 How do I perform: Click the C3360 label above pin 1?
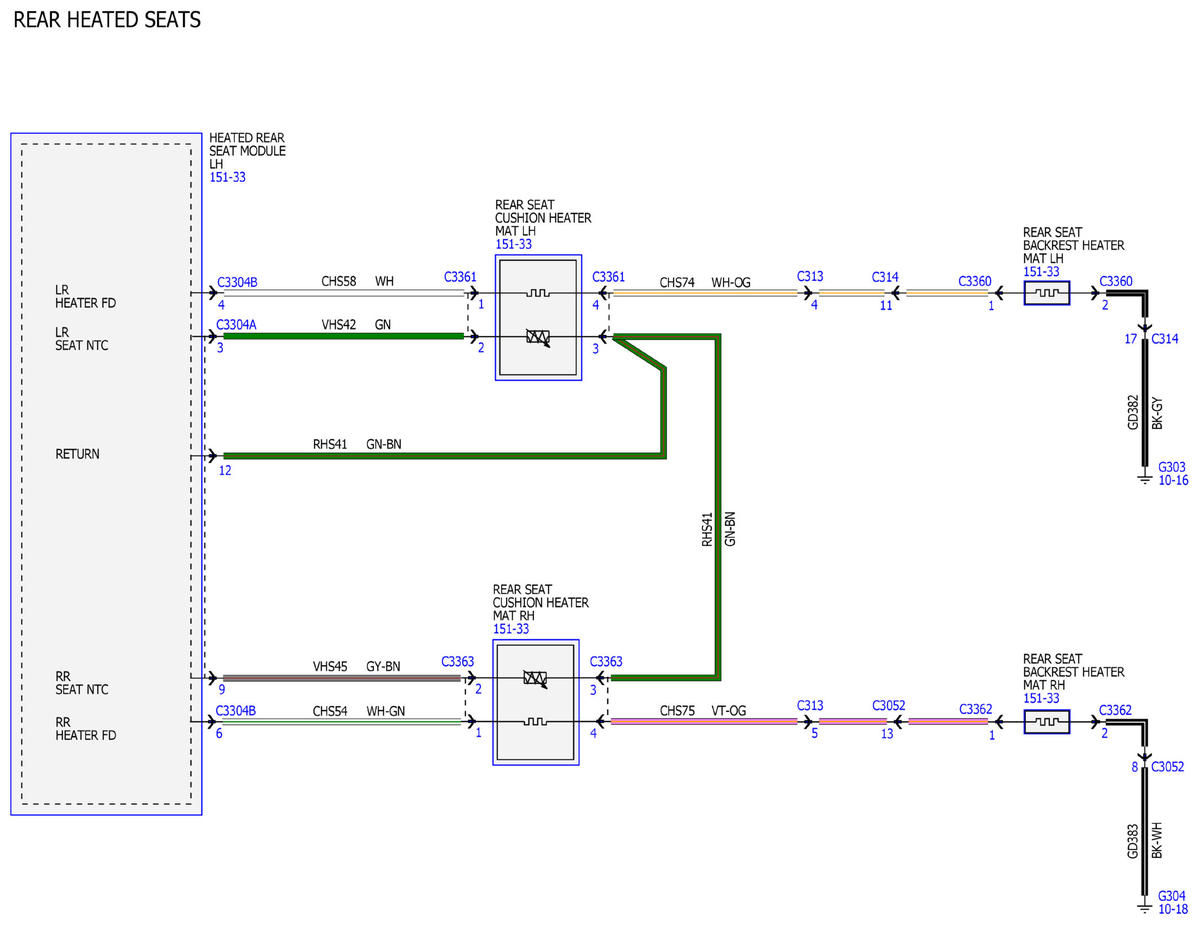pyautogui.click(x=975, y=282)
